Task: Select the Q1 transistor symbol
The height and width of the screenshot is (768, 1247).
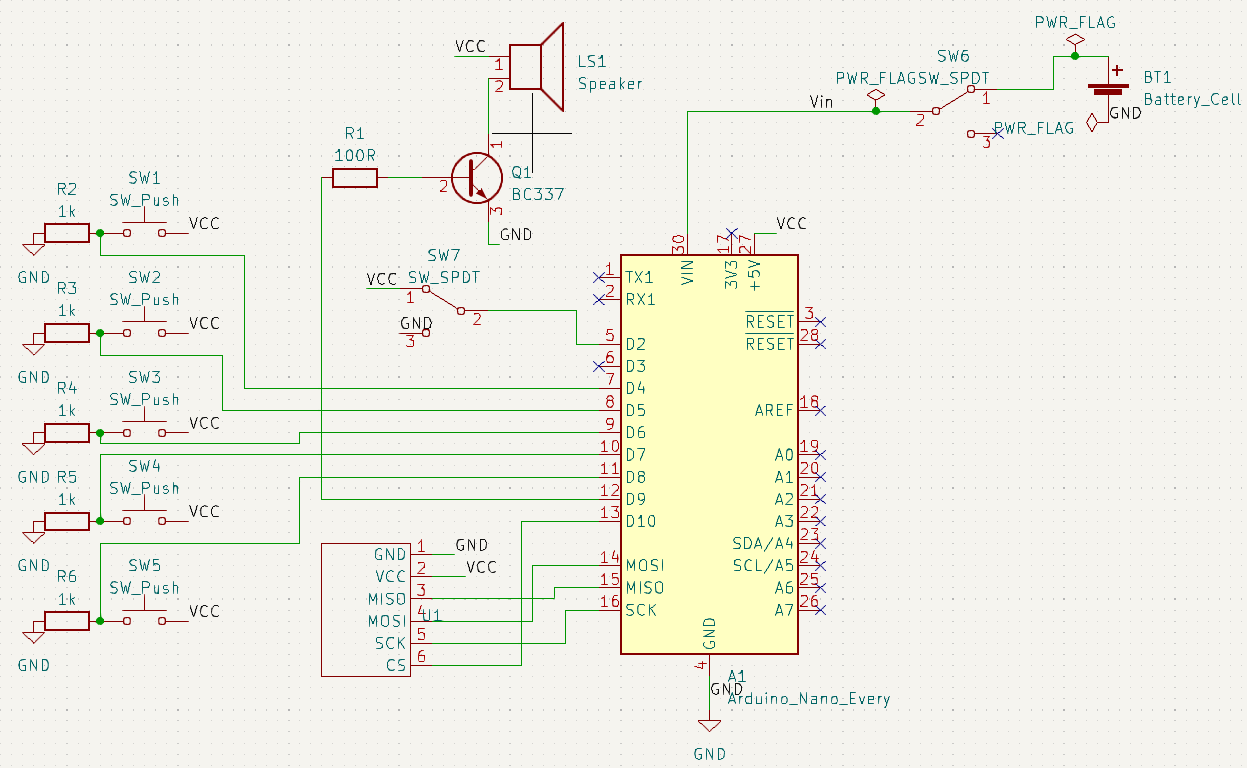Action: pos(477,178)
